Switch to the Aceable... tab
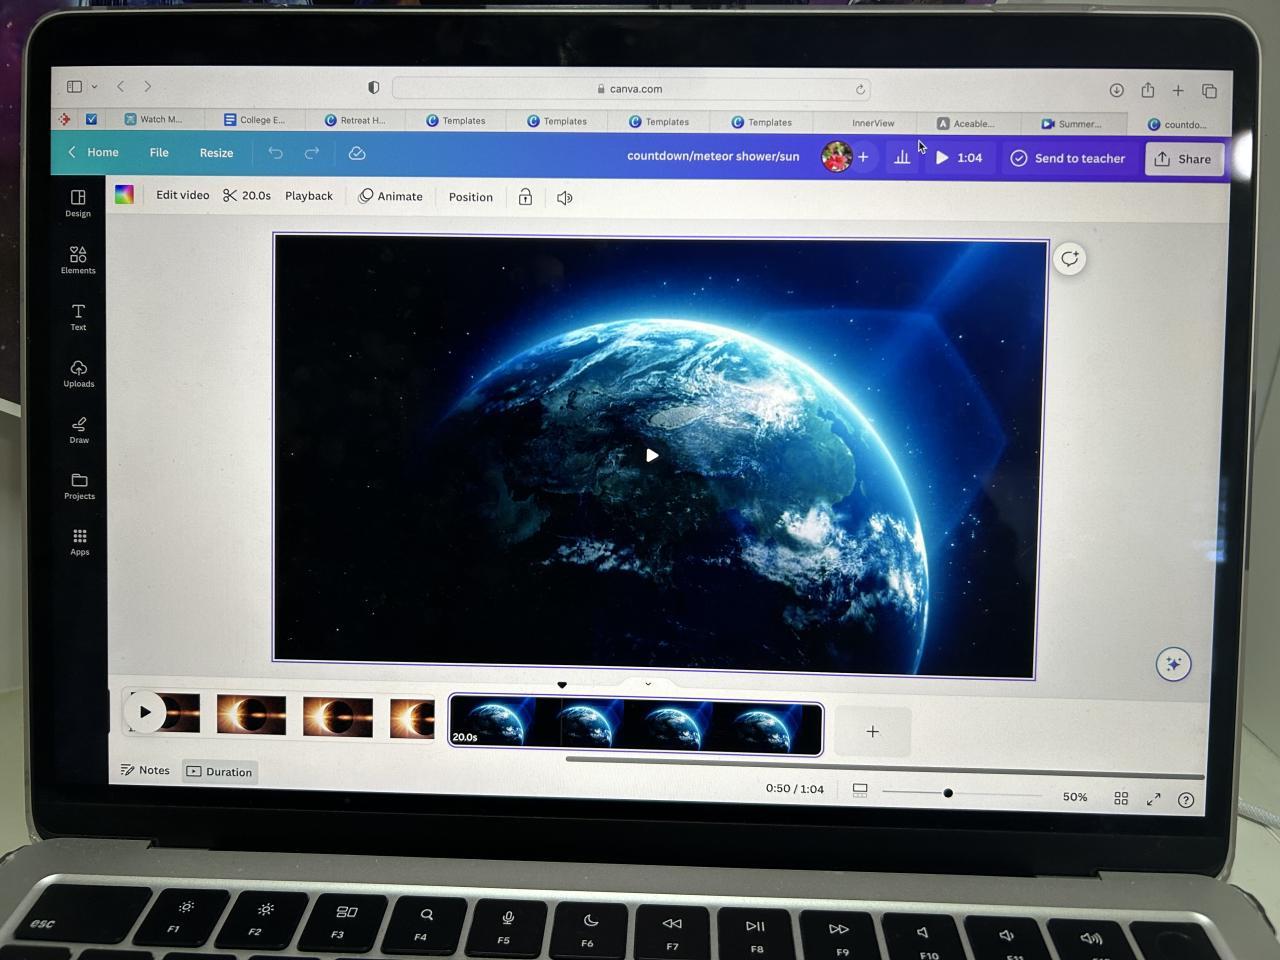 (x=966, y=124)
